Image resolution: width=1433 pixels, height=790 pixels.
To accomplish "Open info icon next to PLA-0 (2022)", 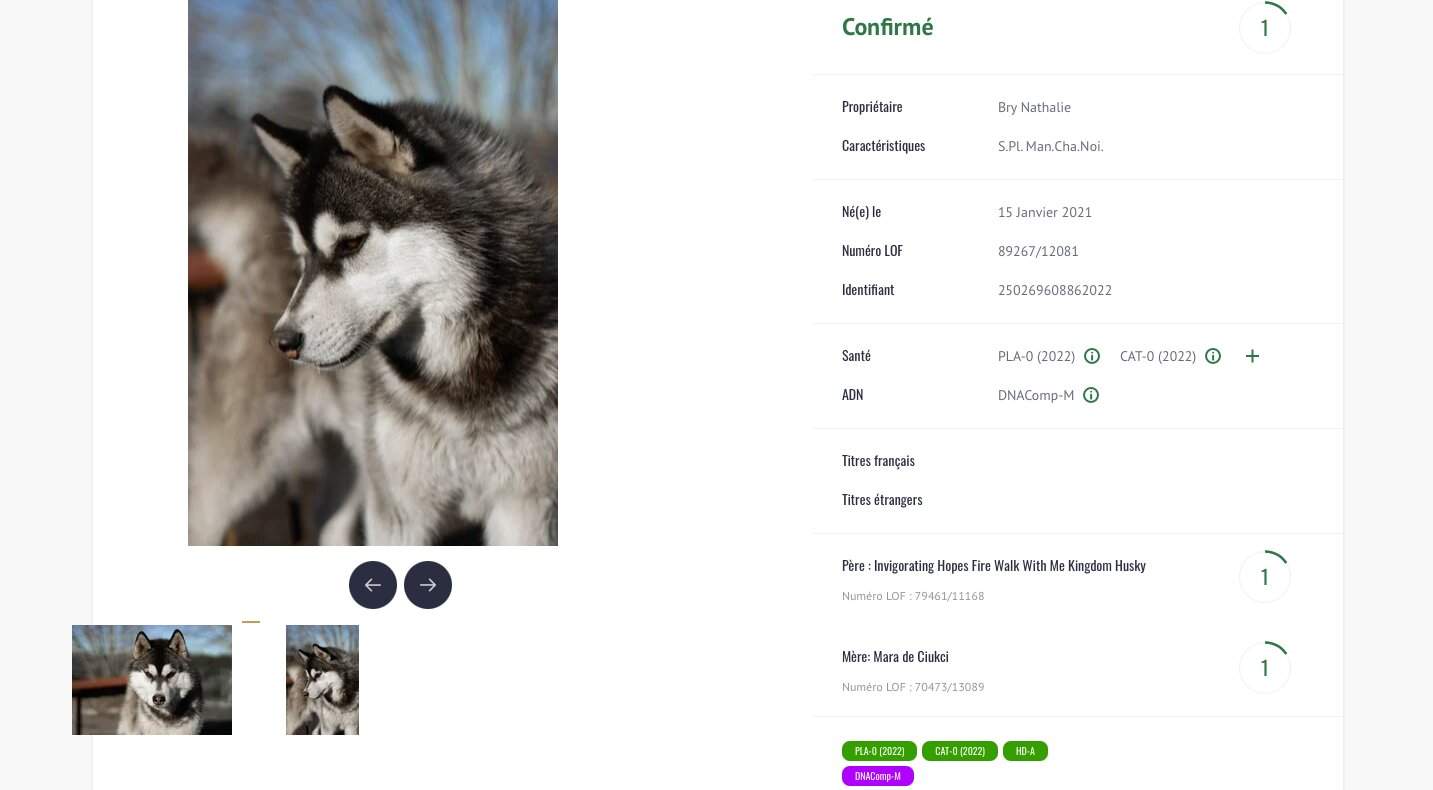I will pyautogui.click(x=1092, y=356).
